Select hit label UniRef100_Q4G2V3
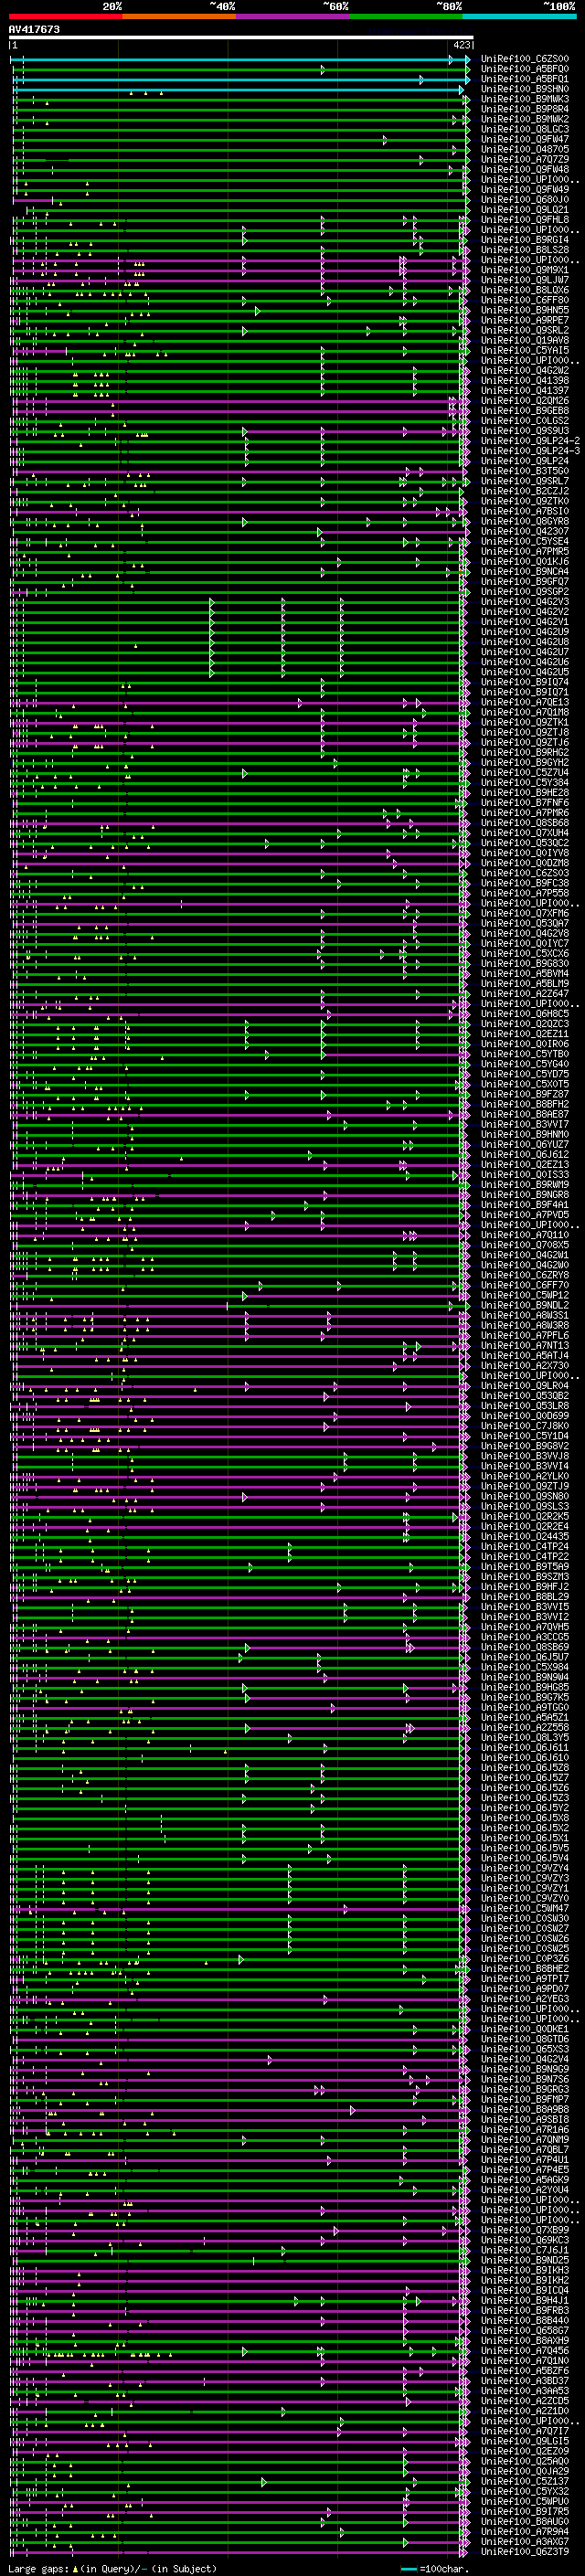 (525, 602)
